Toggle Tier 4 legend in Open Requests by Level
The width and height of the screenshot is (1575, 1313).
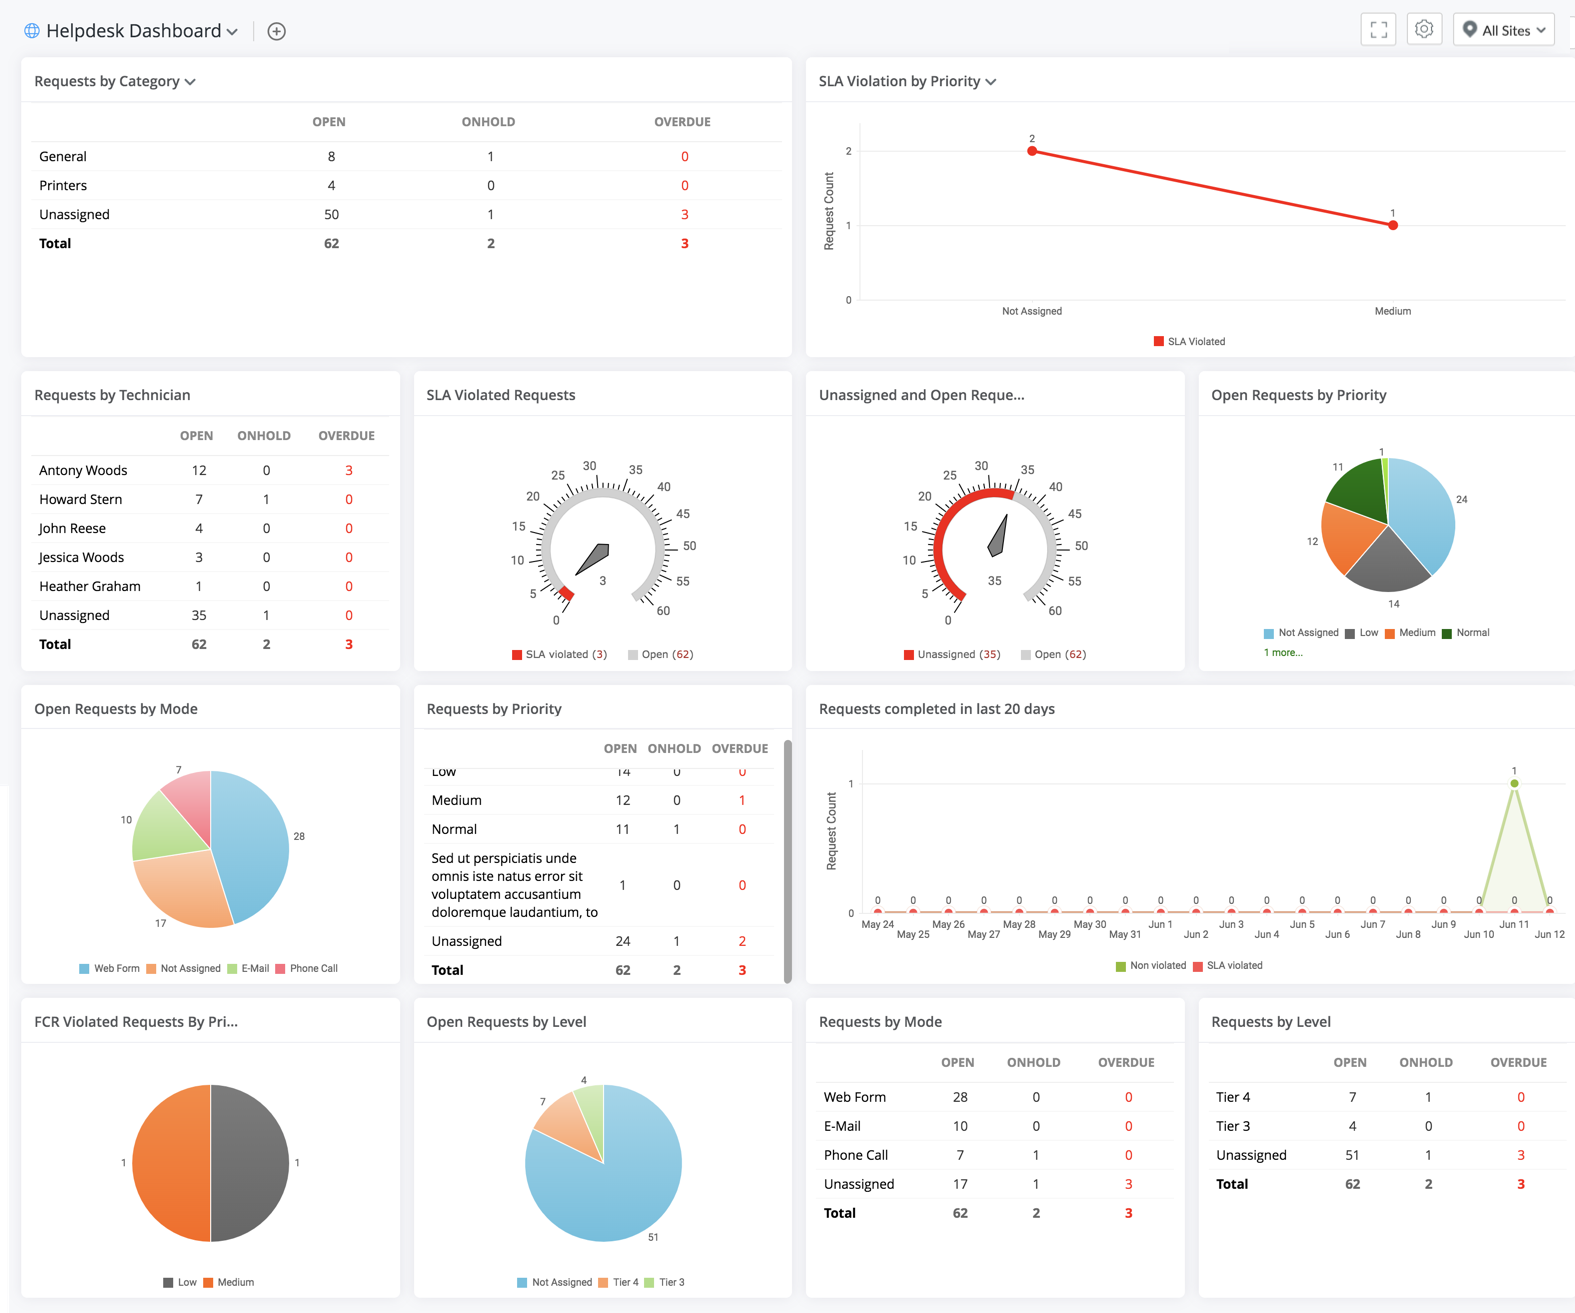click(x=618, y=1282)
